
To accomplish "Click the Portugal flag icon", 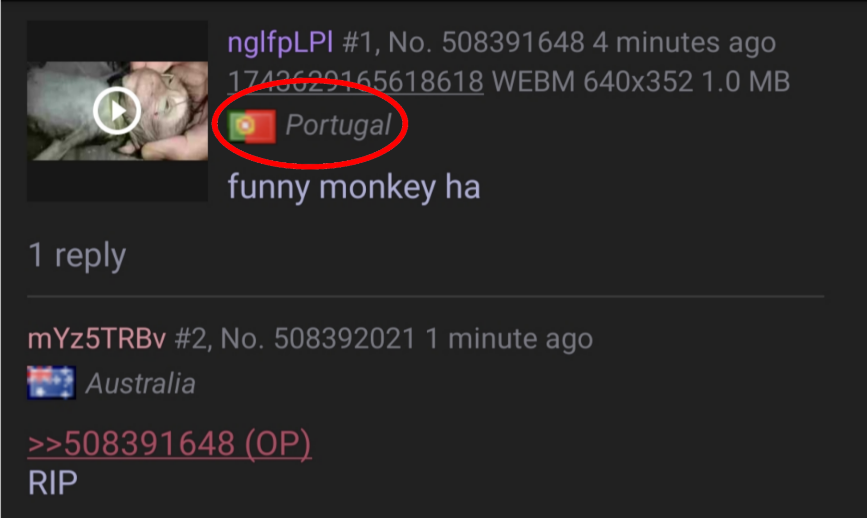I will [252, 126].
